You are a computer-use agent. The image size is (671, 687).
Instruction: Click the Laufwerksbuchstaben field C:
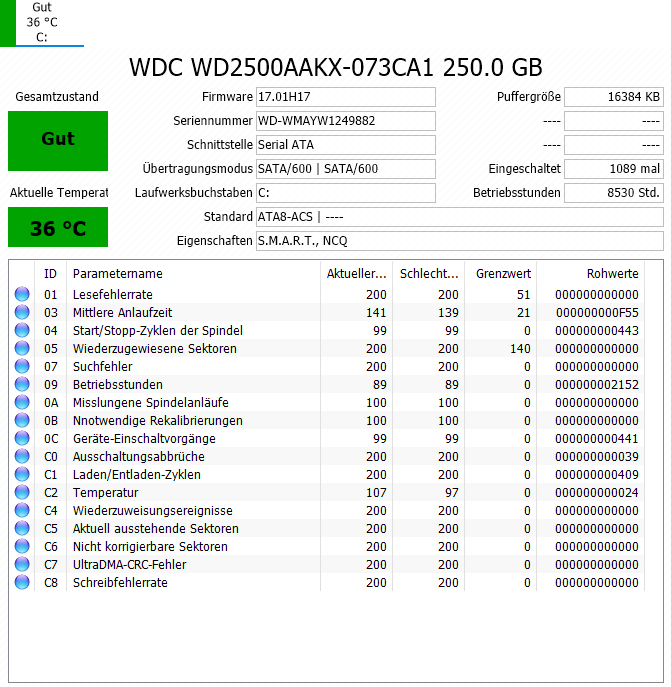(x=345, y=193)
